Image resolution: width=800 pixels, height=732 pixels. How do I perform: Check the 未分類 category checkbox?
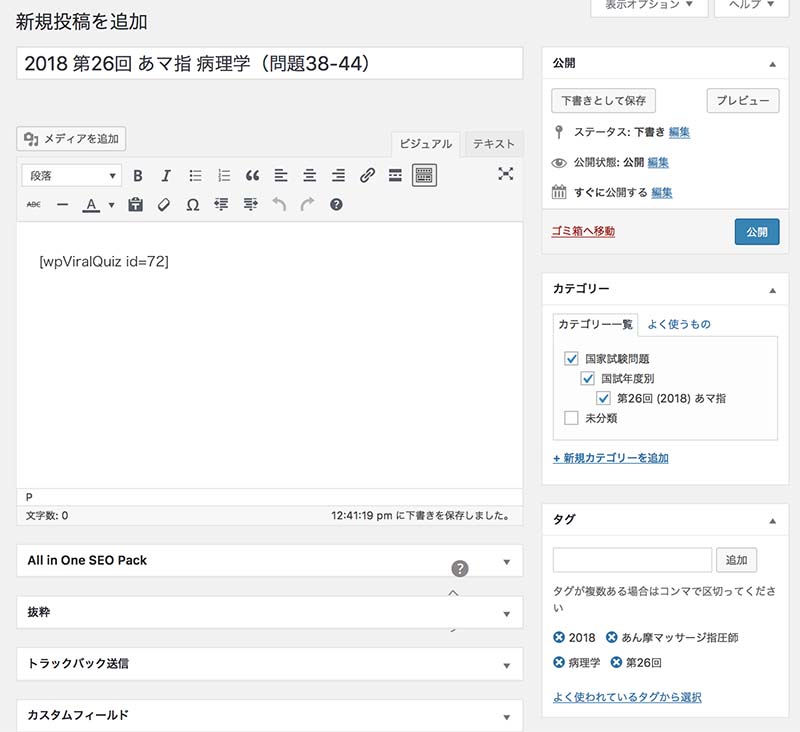[x=572, y=418]
